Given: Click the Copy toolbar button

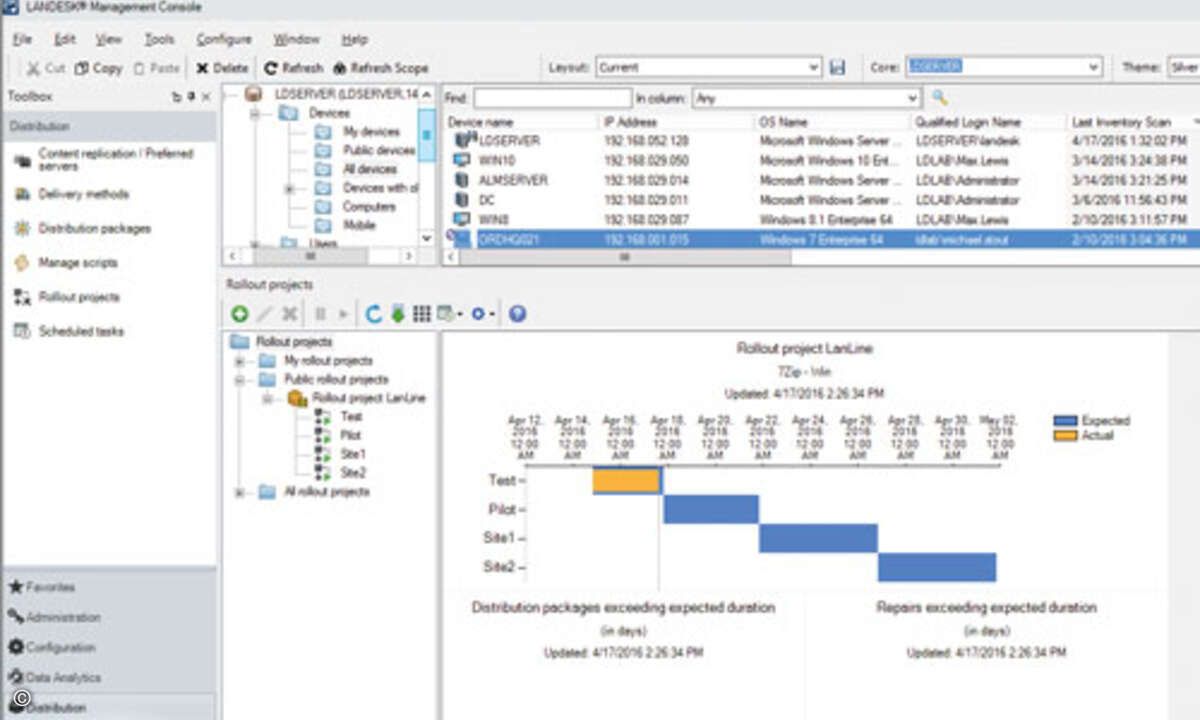Looking at the screenshot, I should click(98, 68).
